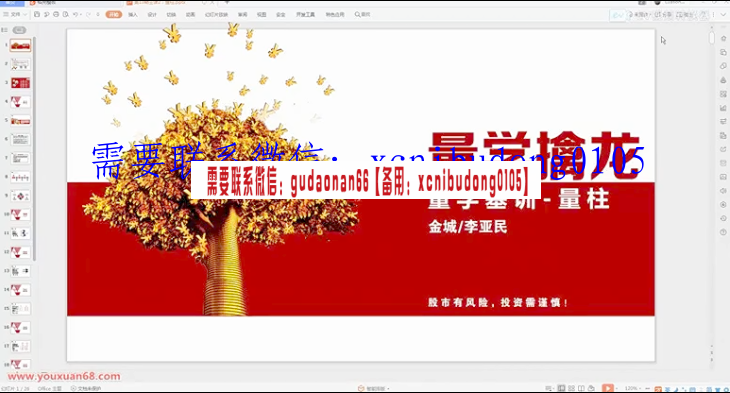Open the more options vertical dots

(x=713, y=15)
